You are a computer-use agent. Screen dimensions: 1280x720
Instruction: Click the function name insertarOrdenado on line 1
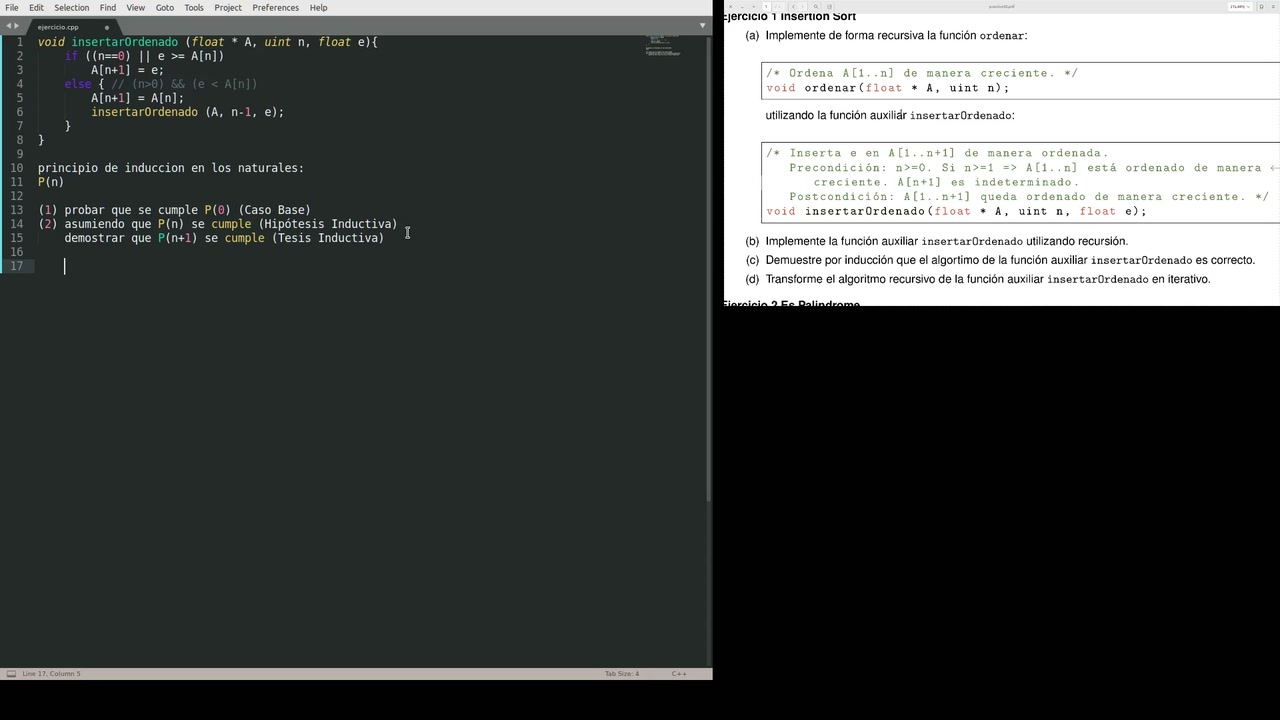124,42
